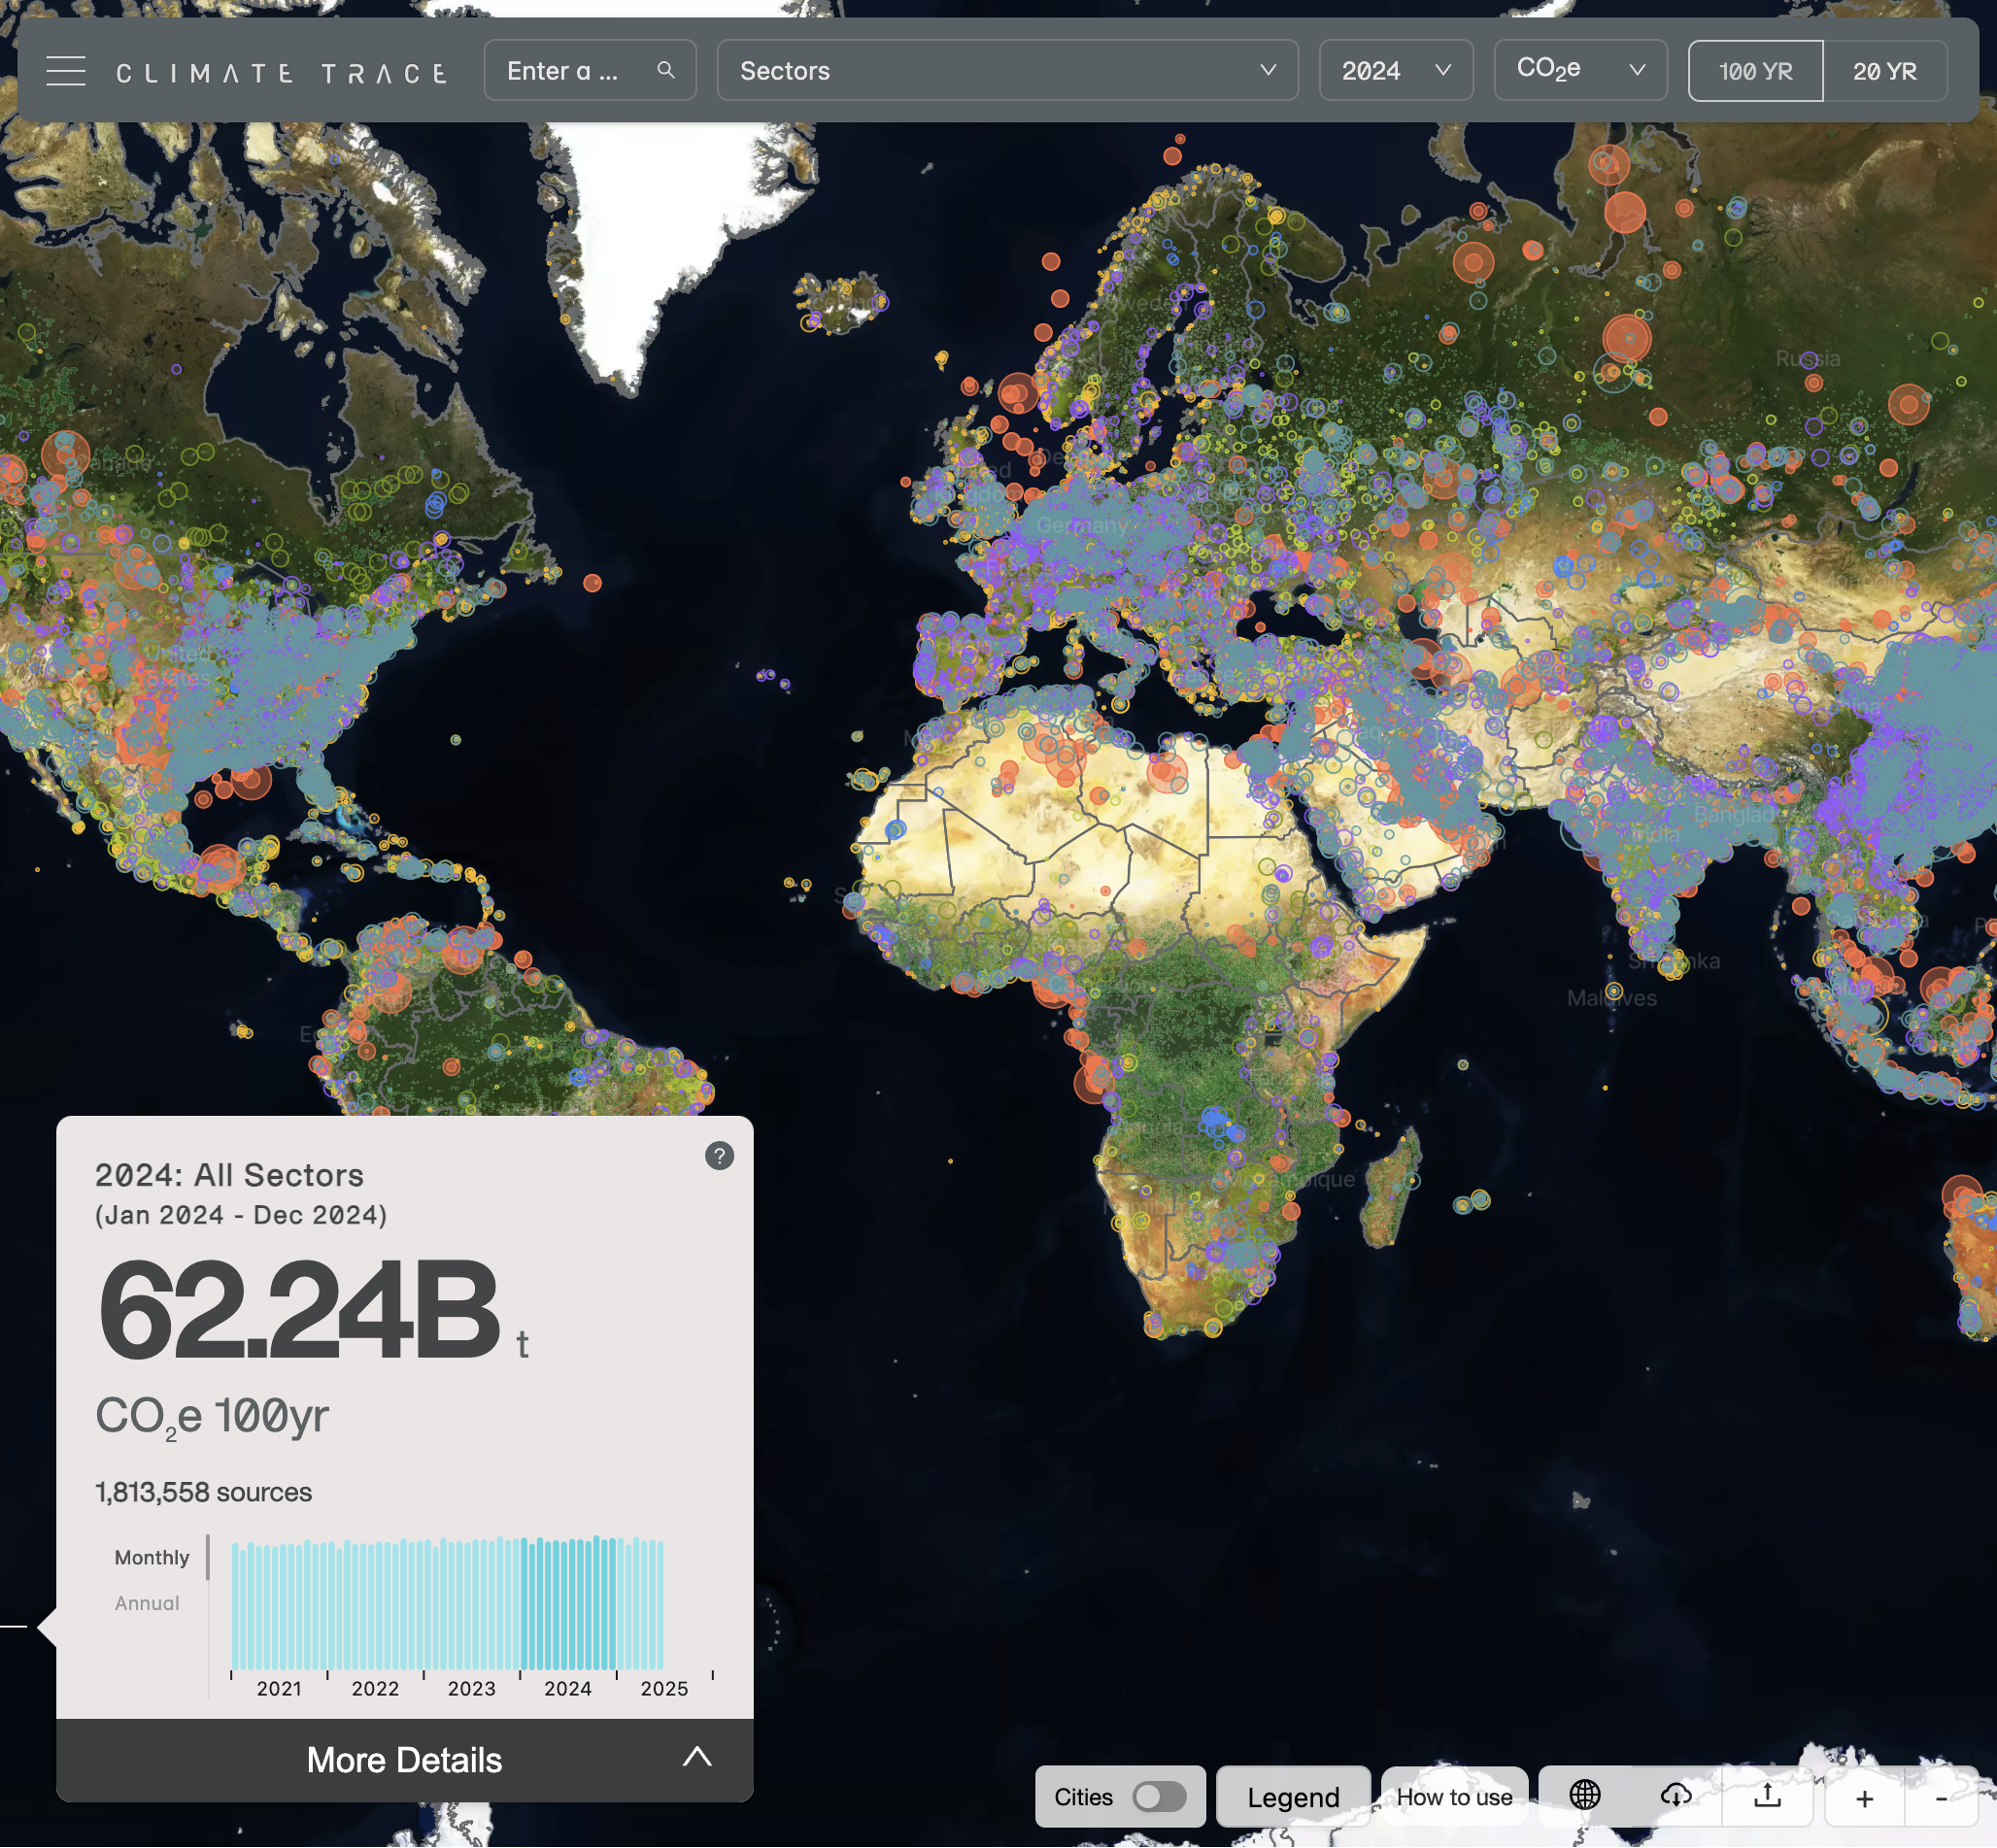The height and width of the screenshot is (1848, 1997).
Task: Open the How to use guide
Action: pyautogui.click(x=1454, y=1797)
